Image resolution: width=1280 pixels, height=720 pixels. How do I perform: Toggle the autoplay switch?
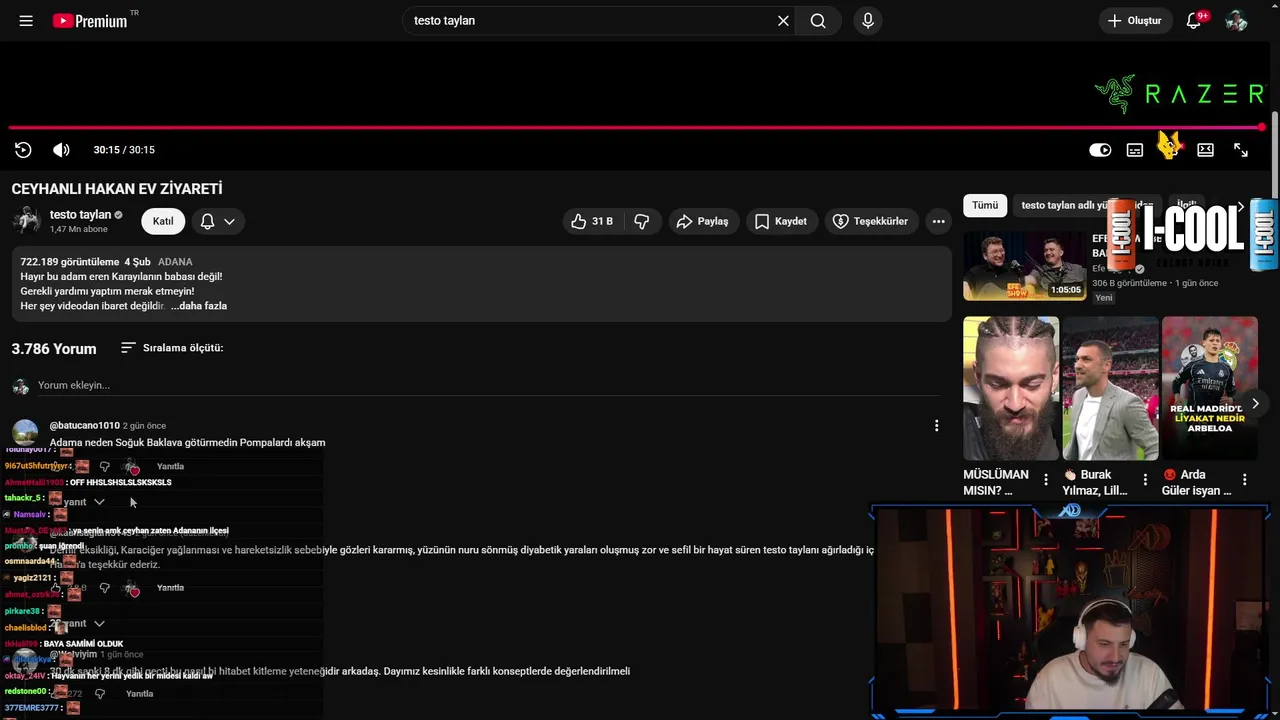pyautogui.click(x=1100, y=150)
